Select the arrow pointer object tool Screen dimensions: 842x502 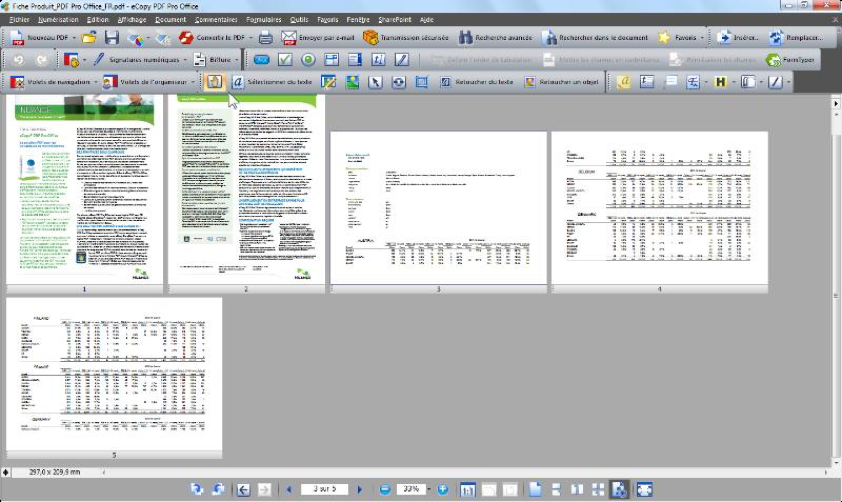pyautogui.click(x=375, y=82)
